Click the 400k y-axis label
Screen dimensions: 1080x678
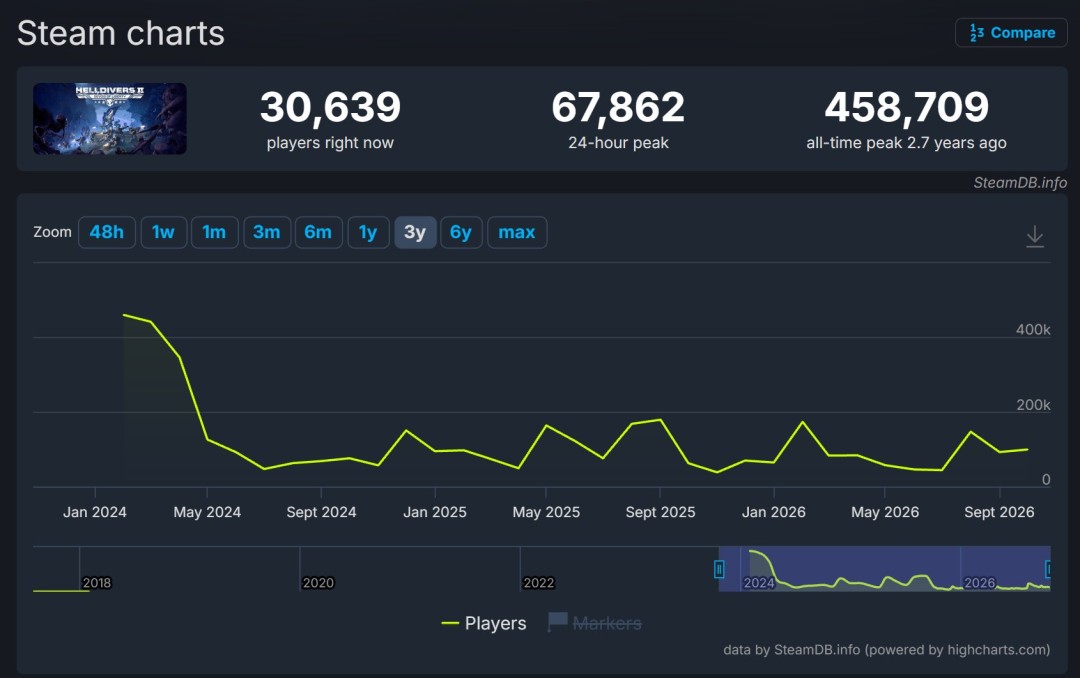pyautogui.click(x=1033, y=329)
